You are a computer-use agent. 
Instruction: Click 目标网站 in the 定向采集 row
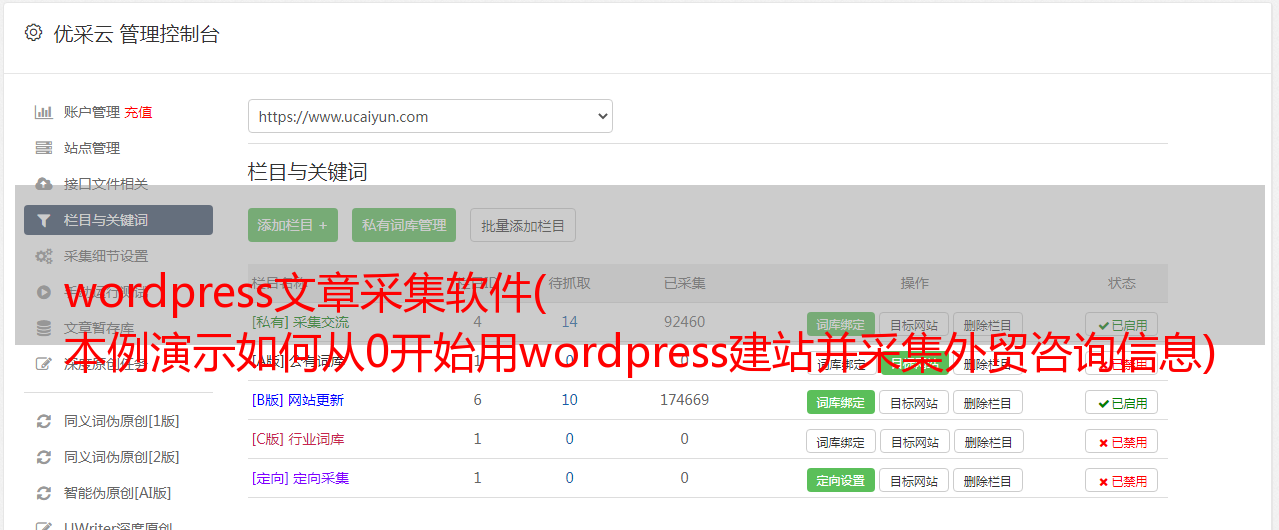pyautogui.click(x=914, y=480)
